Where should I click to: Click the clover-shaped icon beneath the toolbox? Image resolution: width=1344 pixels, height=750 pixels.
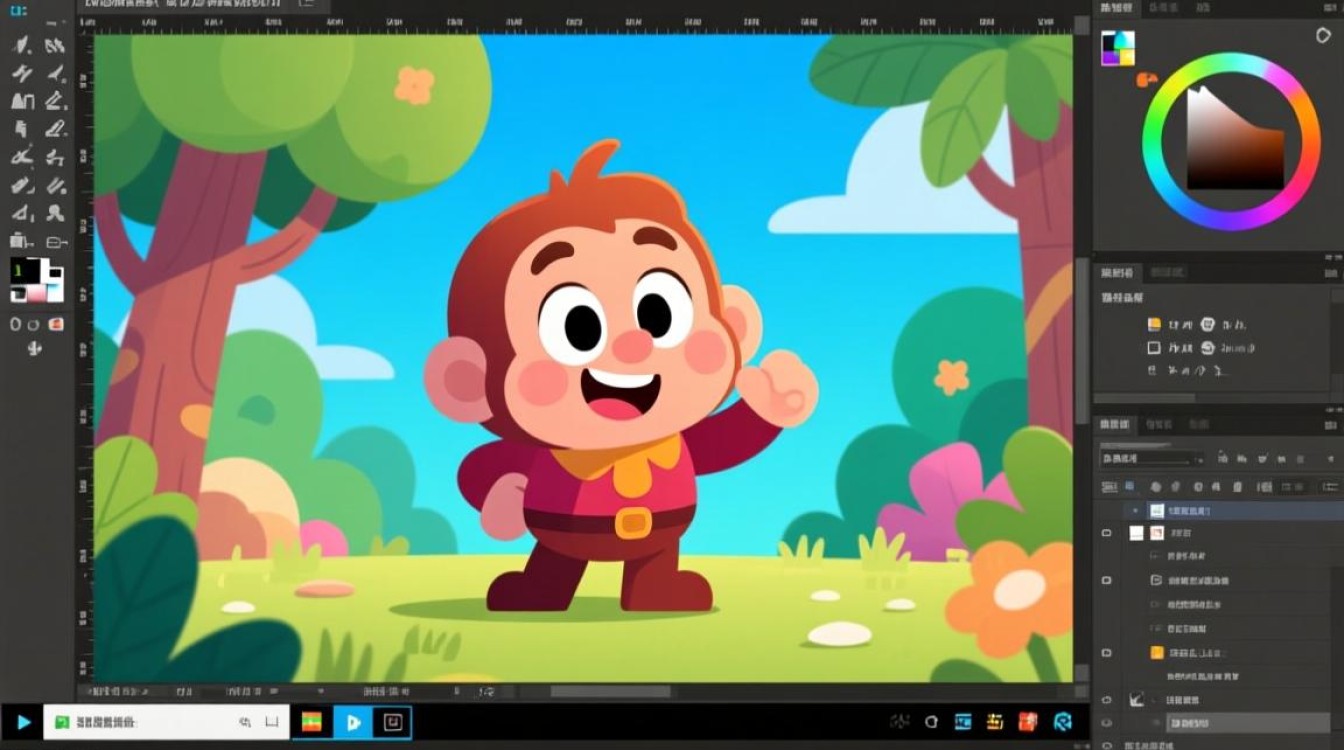pos(34,348)
